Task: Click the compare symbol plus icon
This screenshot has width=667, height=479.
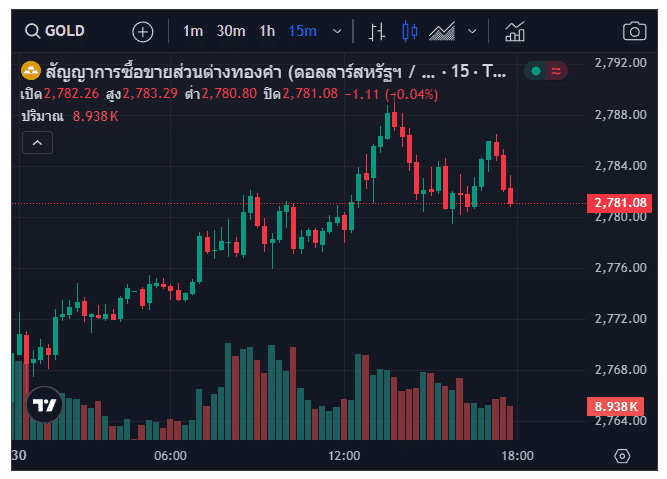Action: (143, 32)
